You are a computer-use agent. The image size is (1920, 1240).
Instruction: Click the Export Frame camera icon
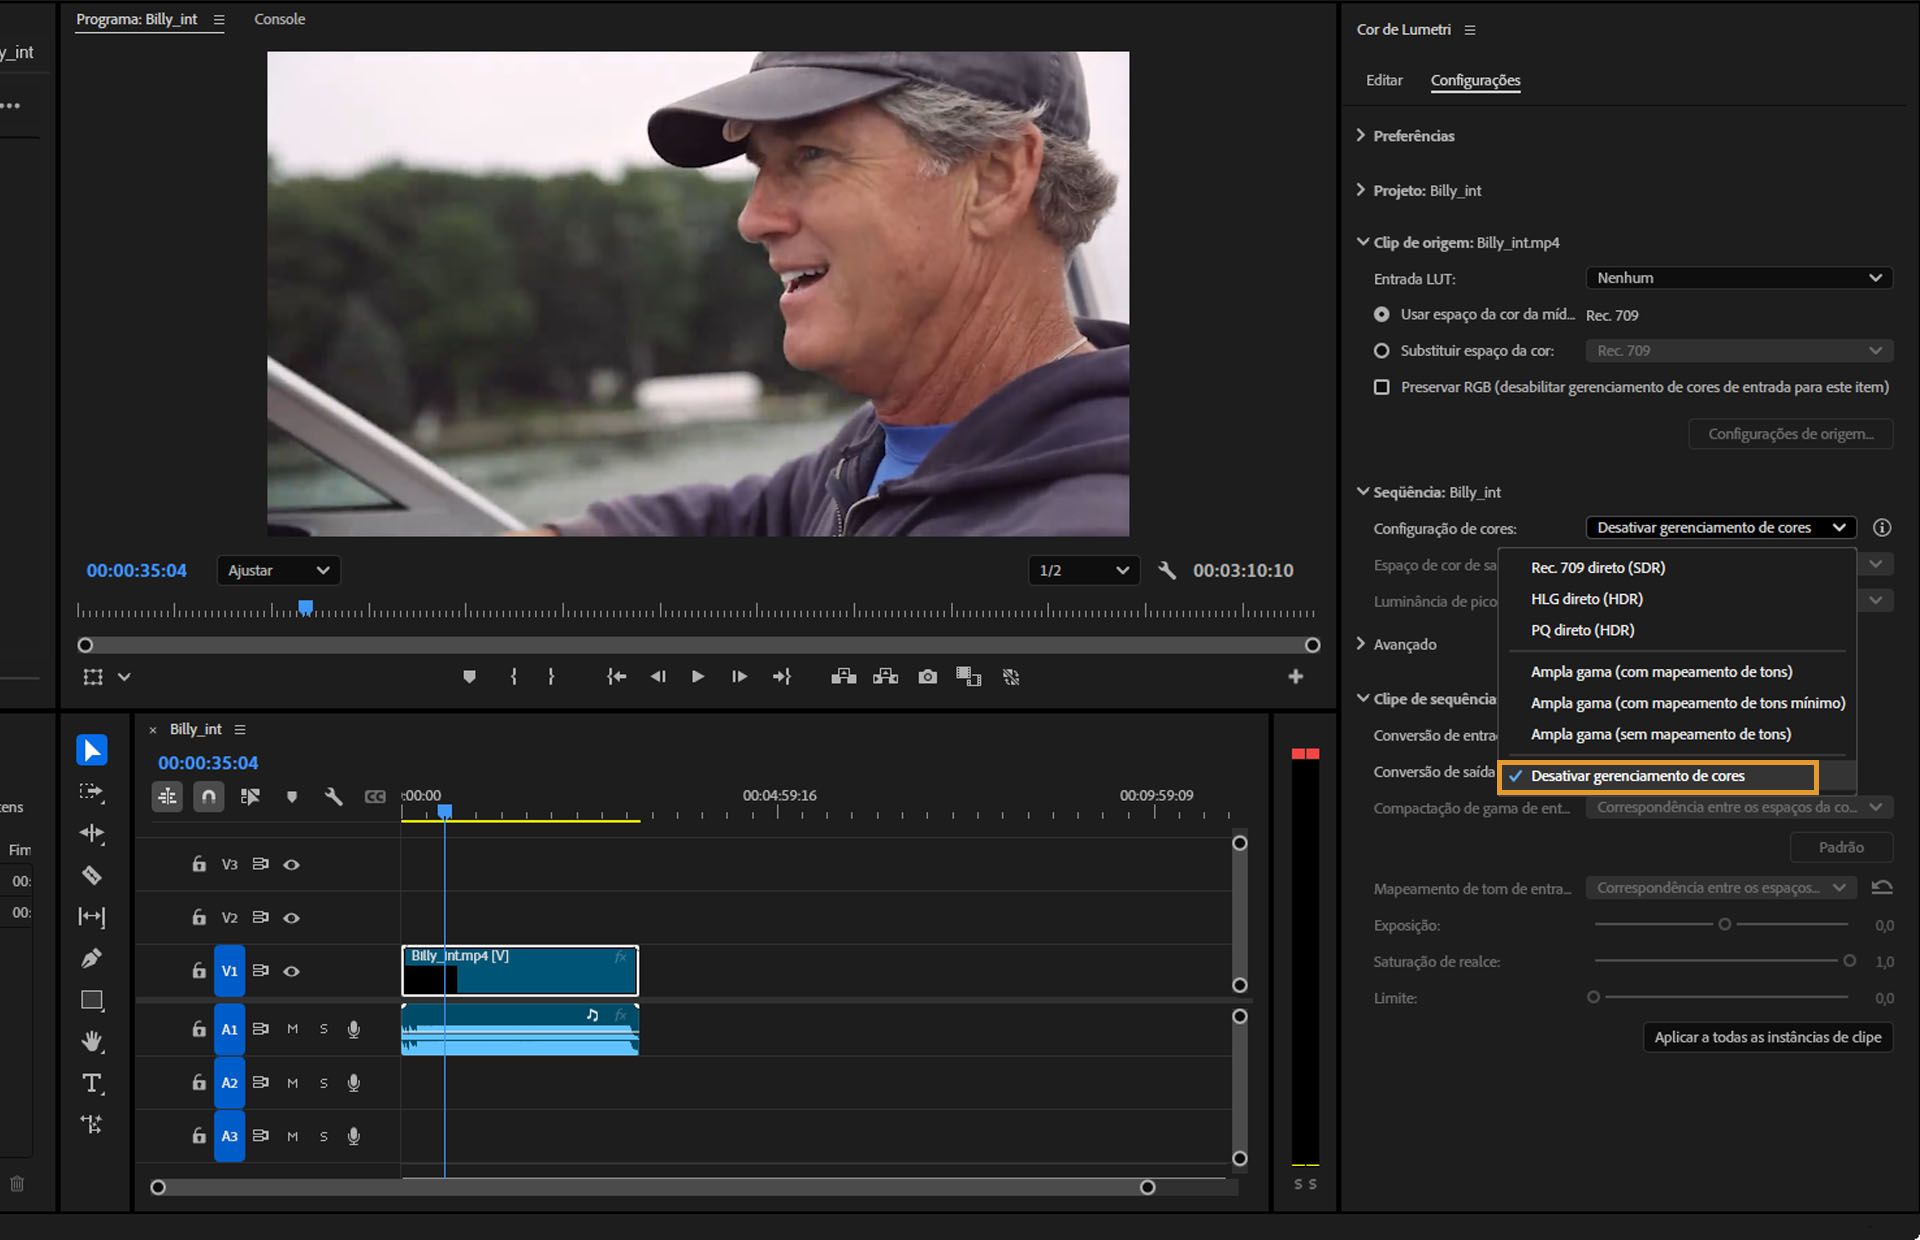(927, 677)
